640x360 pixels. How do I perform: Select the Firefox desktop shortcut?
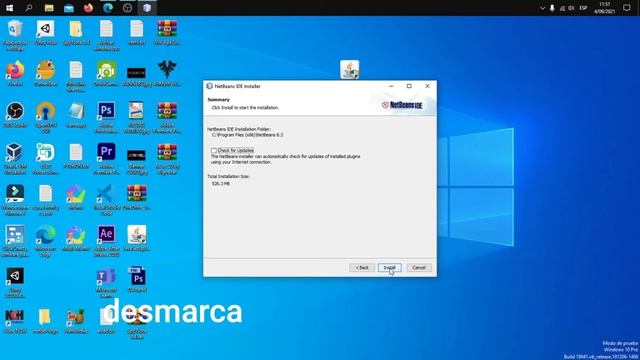pyautogui.click(x=15, y=74)
